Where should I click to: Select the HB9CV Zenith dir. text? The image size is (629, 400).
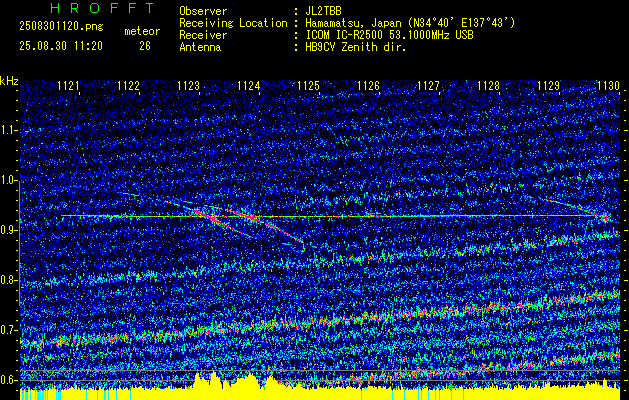click(356, 47)
